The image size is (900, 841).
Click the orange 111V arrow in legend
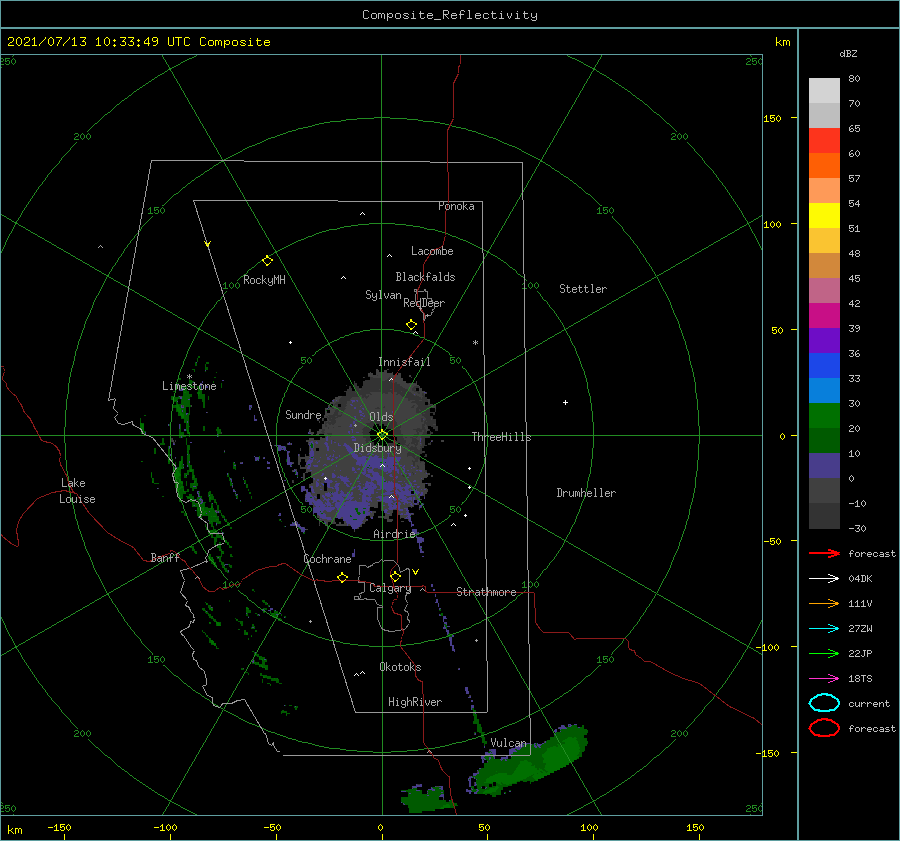(x=824, y=603)
